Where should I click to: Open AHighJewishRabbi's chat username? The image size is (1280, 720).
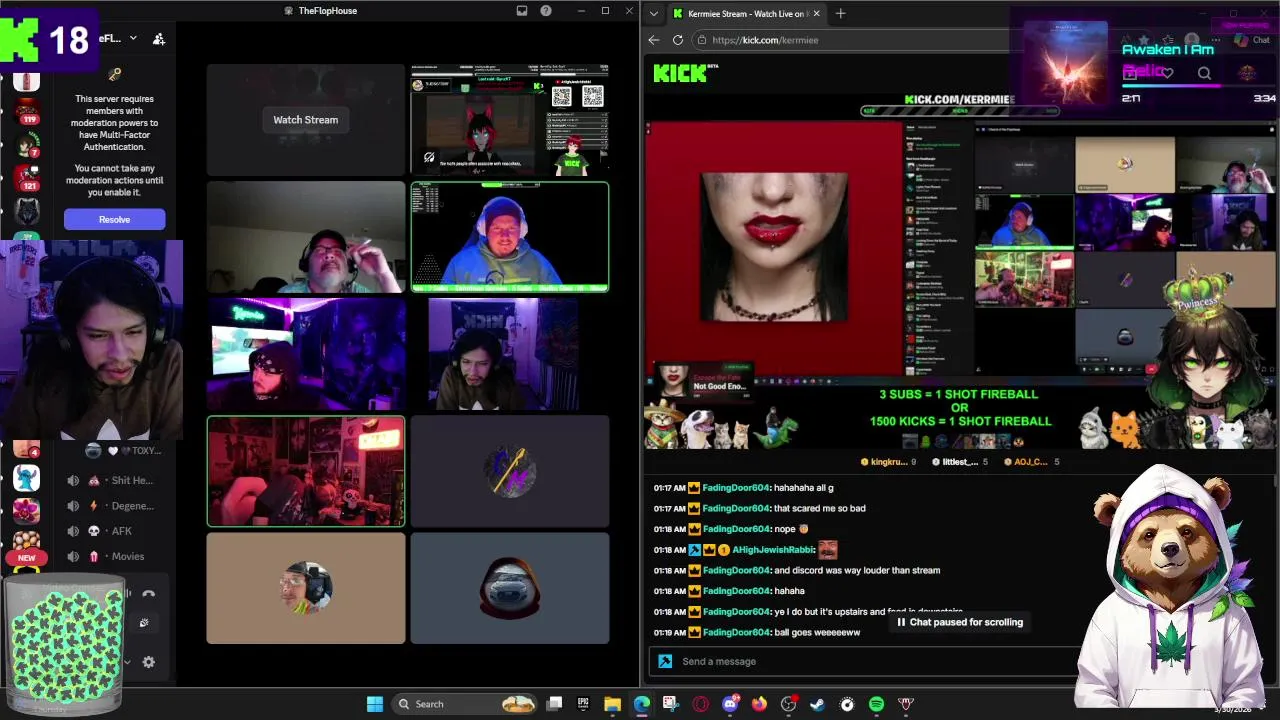coord(773,550)
